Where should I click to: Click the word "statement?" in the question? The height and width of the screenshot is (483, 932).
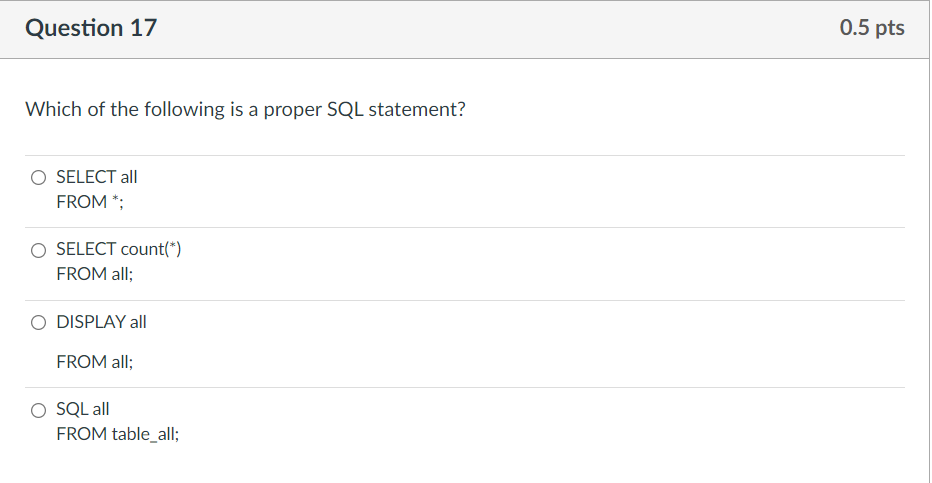coord(417,109)
